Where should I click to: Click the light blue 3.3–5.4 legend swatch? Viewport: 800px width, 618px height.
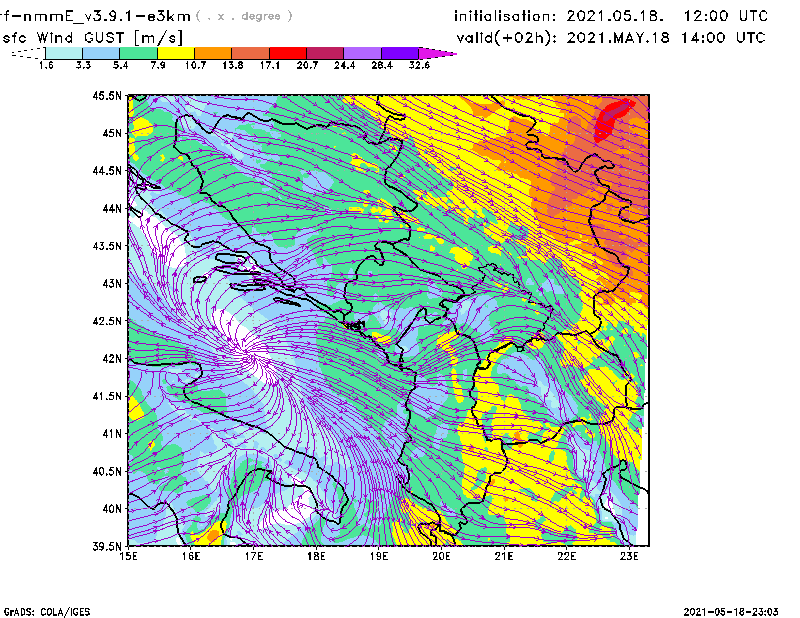pos(101,53)
